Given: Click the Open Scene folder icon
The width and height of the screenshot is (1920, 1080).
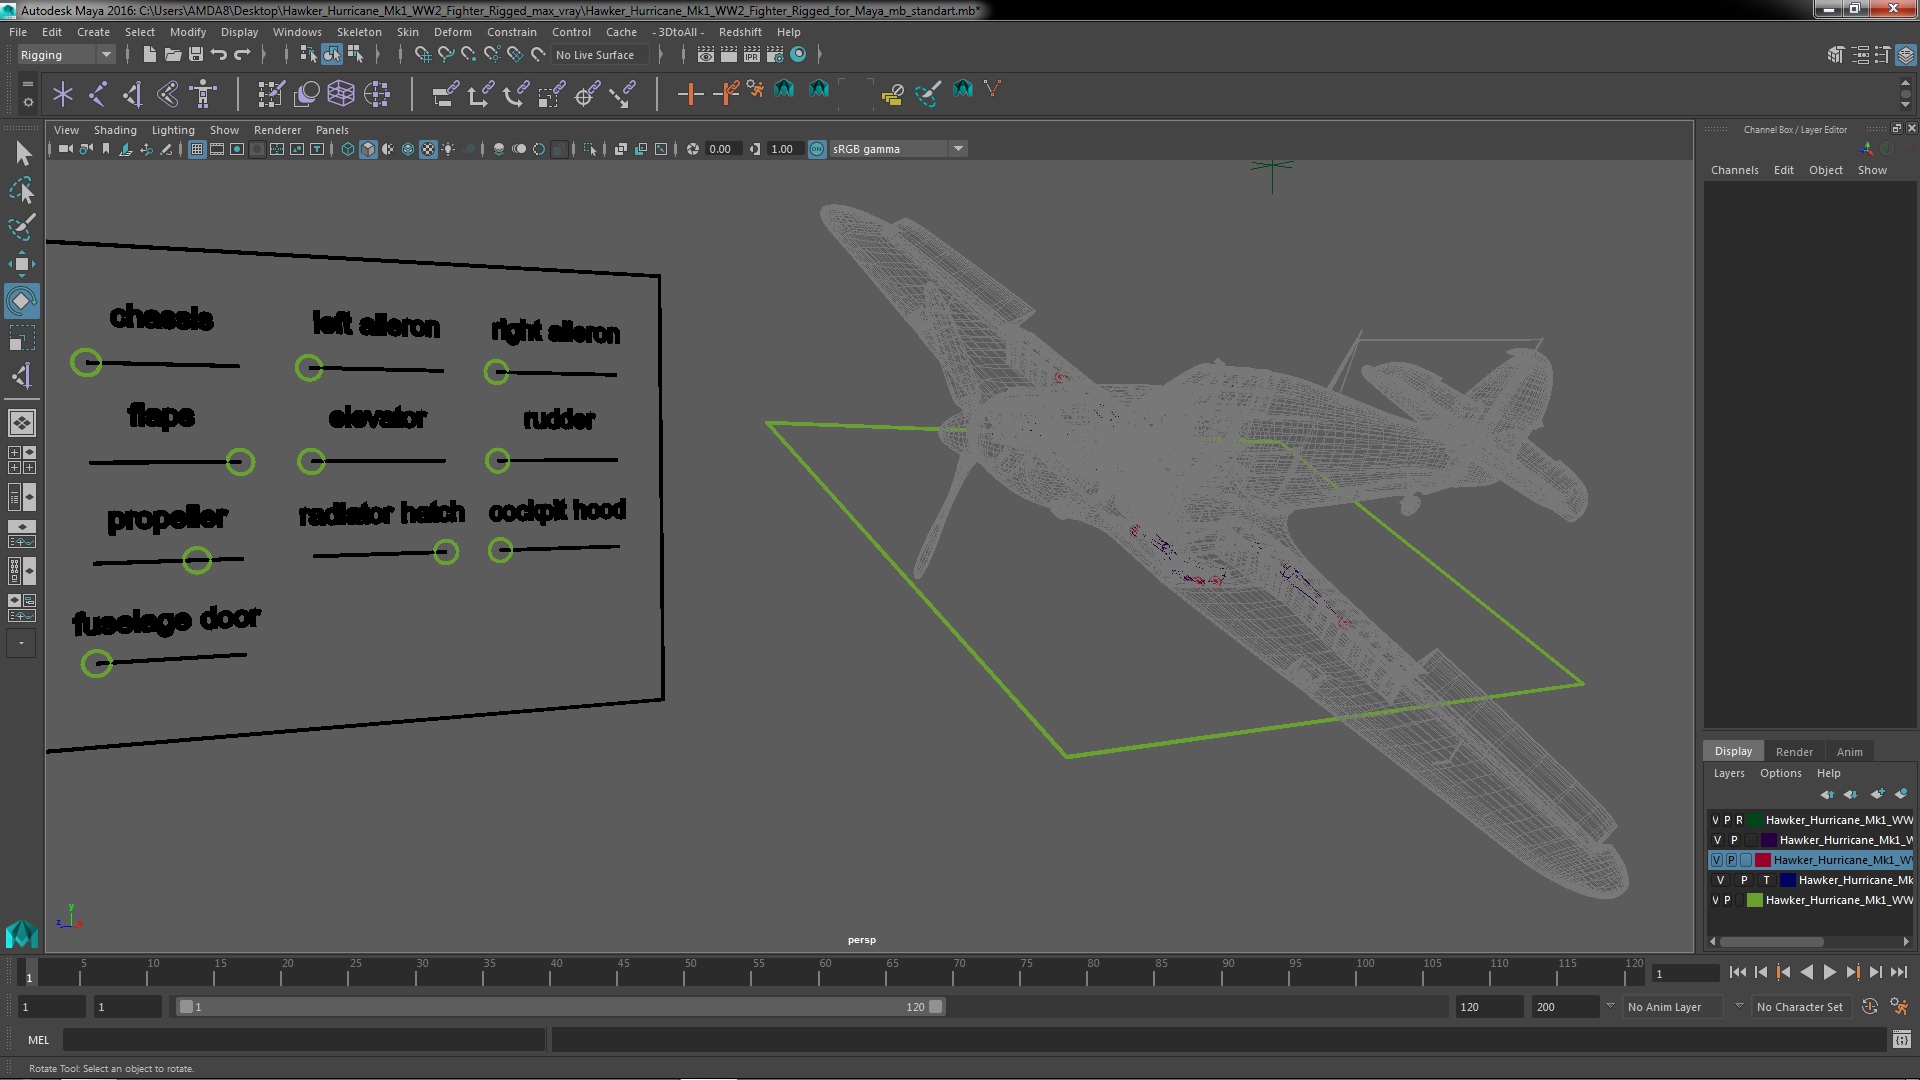Looking at the screenshot, I should (172, 55).
